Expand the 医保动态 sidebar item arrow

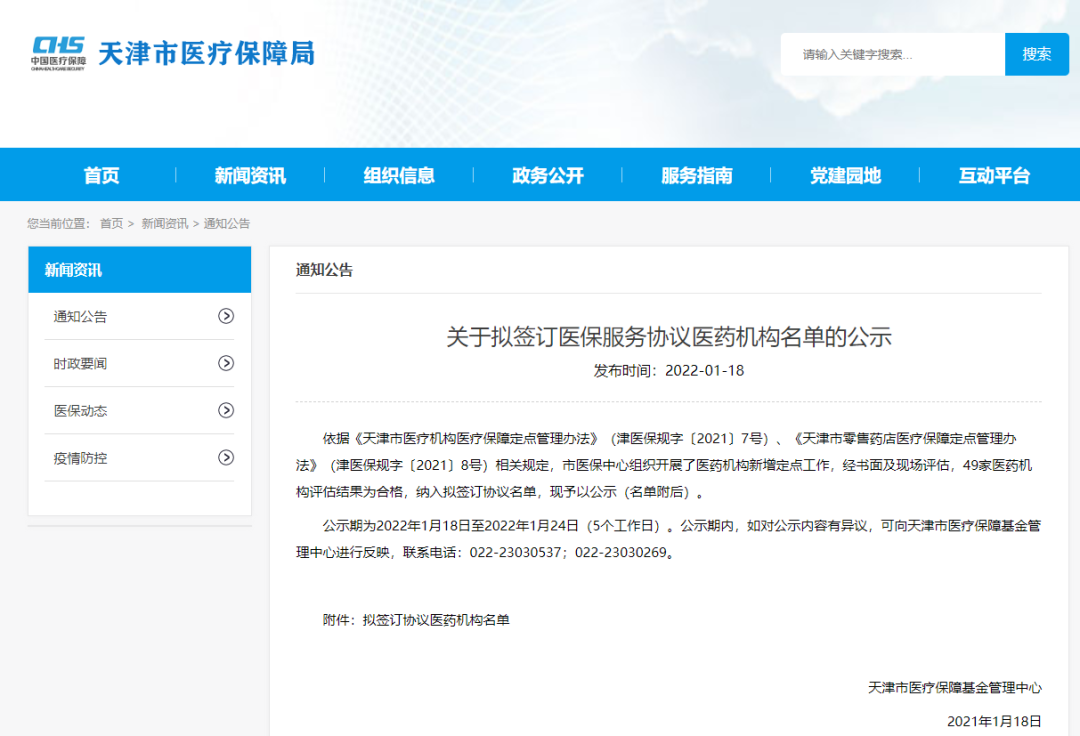[227, 410]
